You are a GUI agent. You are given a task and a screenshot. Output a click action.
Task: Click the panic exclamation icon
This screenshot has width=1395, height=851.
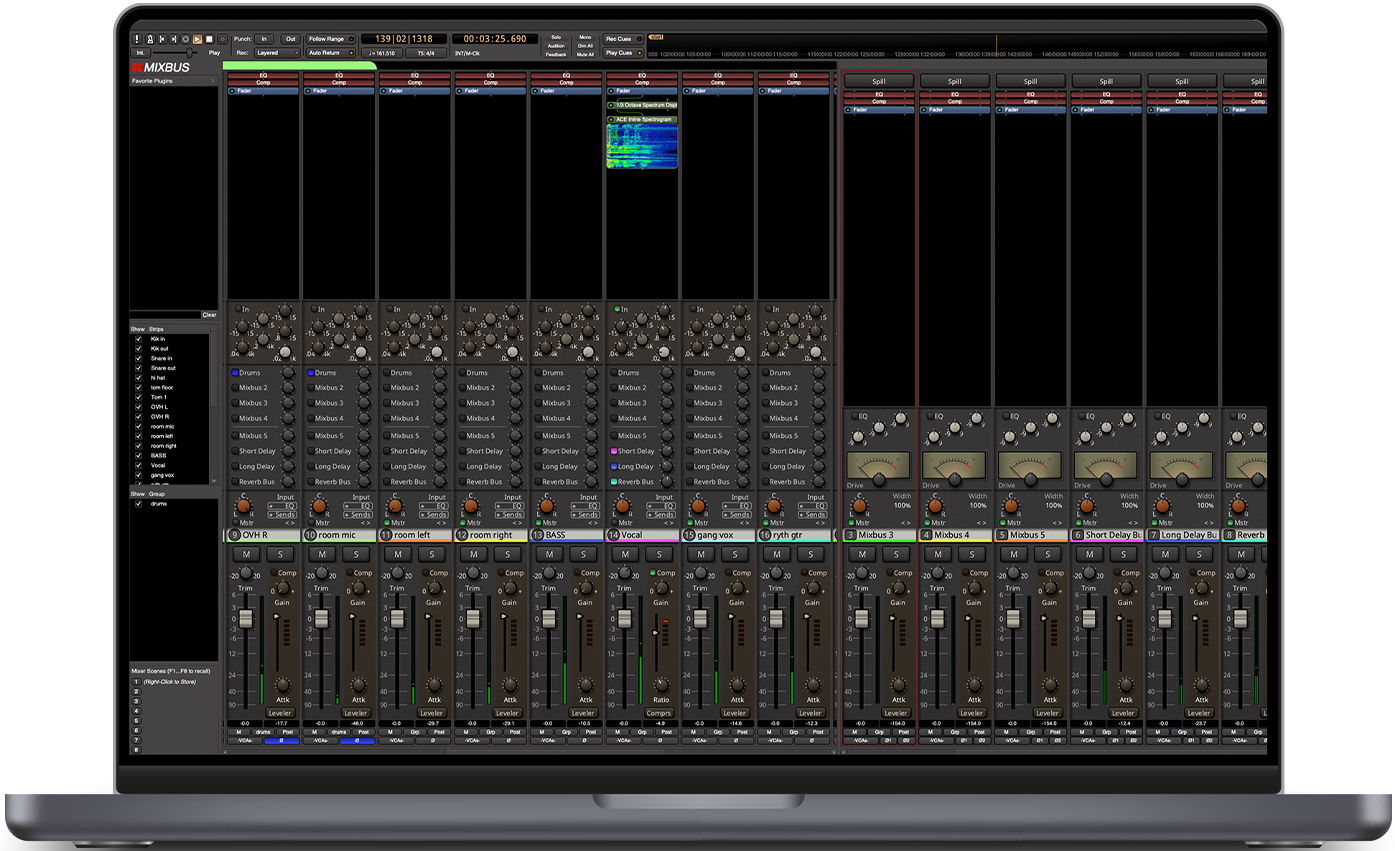click(x=137, y=39)
